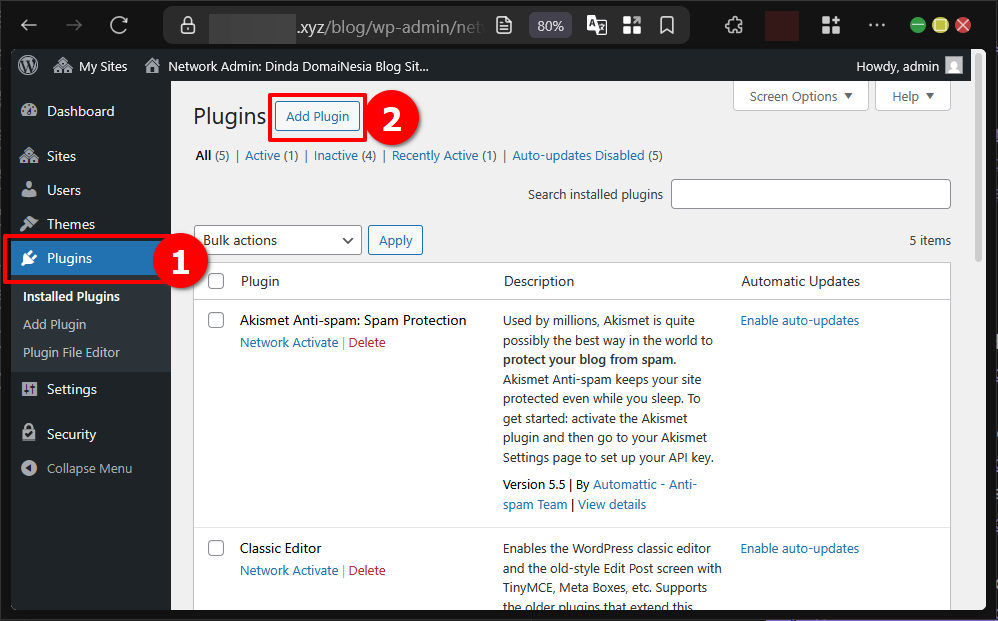Open the Bulk actions dropdown

click(x=277, y=240)
